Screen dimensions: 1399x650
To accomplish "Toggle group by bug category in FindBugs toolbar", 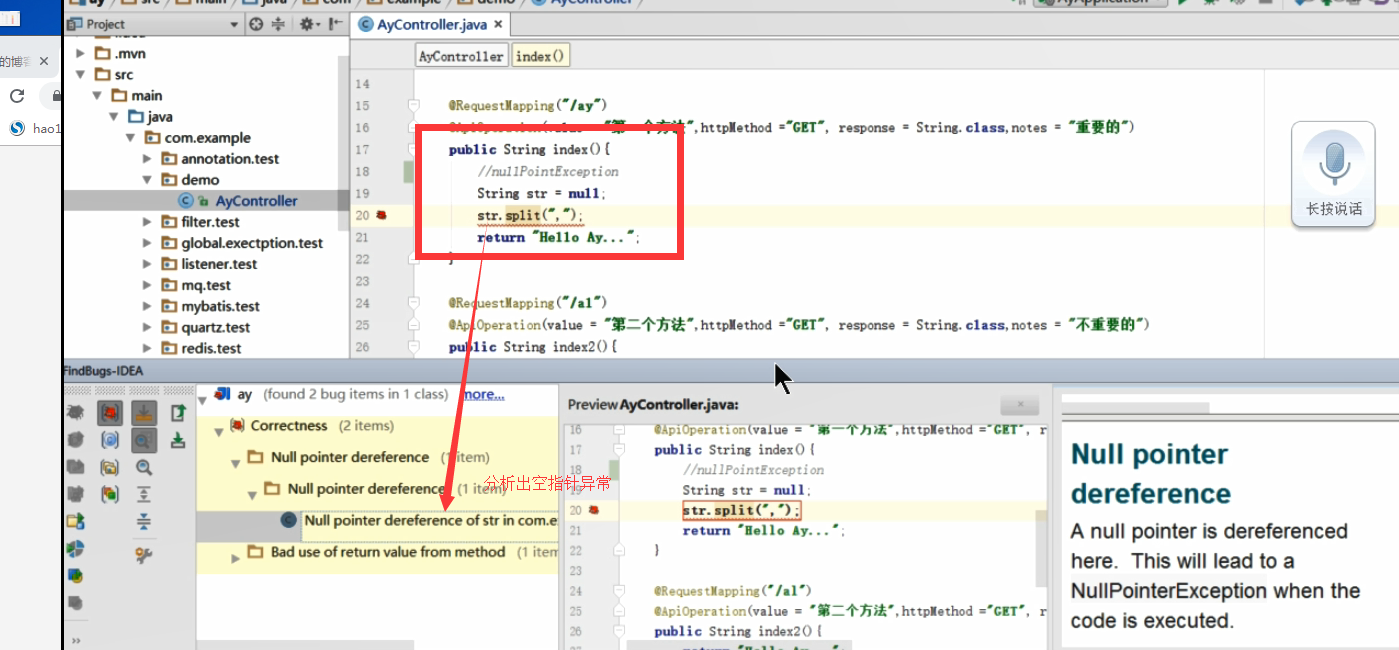I will click(110, 412).
